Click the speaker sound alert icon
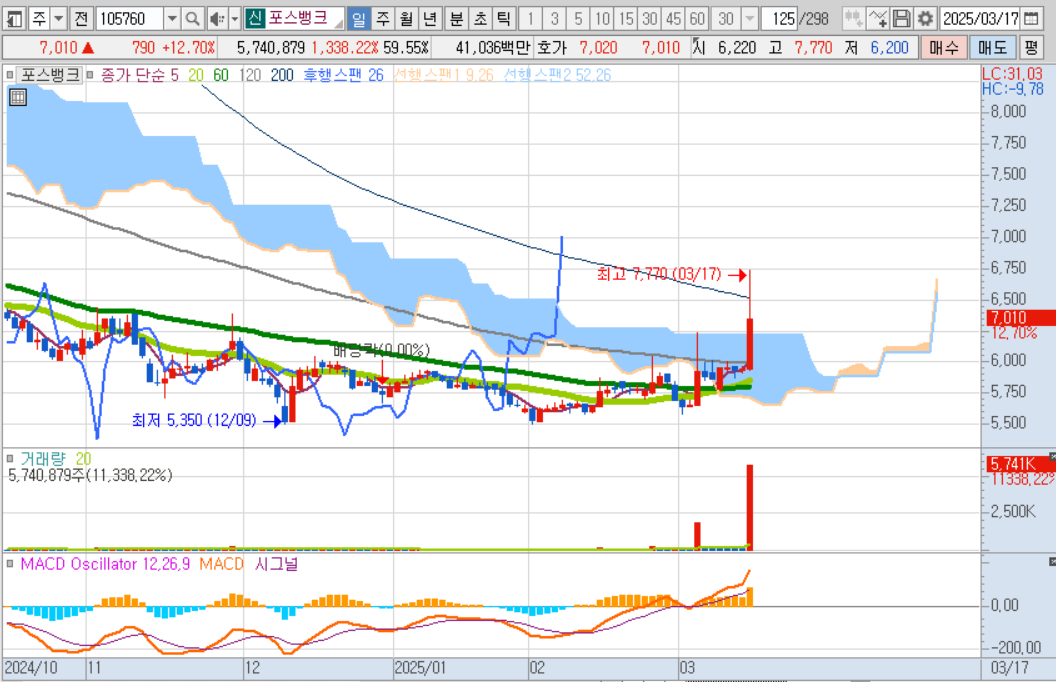 pos(217,19)
